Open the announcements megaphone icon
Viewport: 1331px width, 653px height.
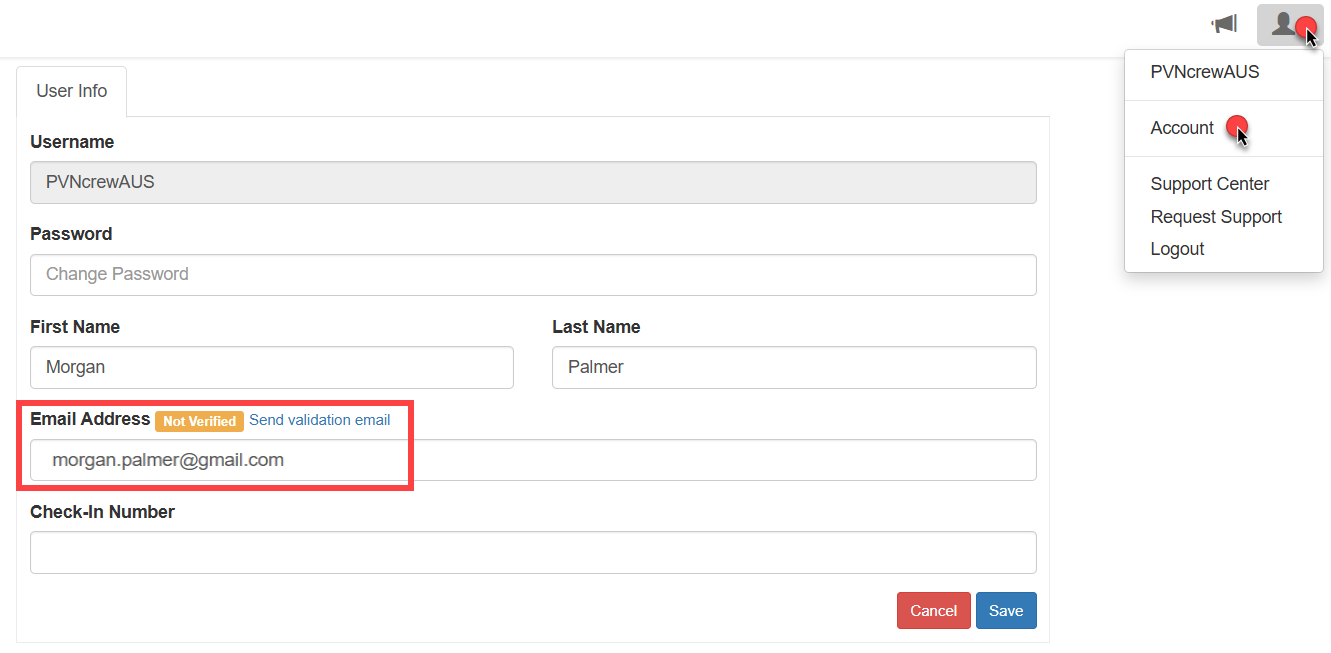(1224, 23)
